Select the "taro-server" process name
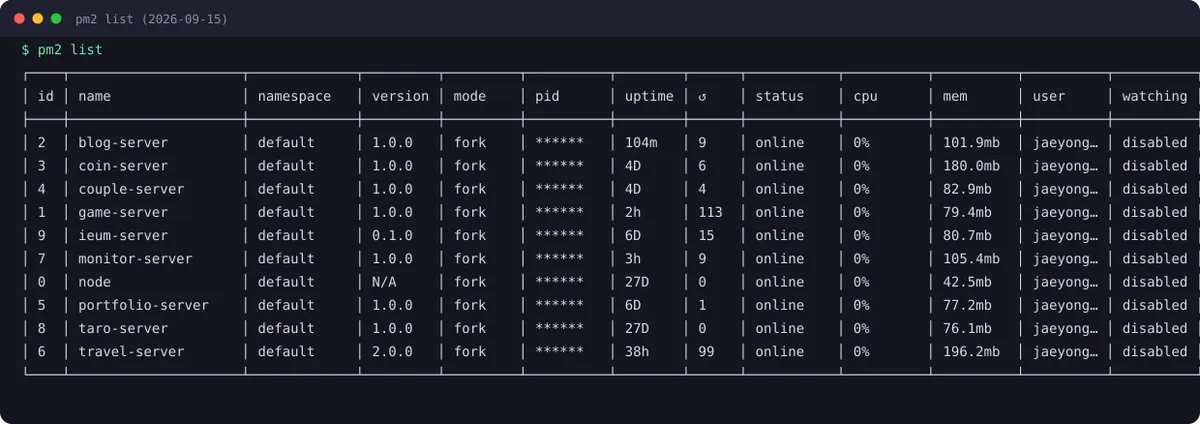1200x424 pixels. (123, 328)
